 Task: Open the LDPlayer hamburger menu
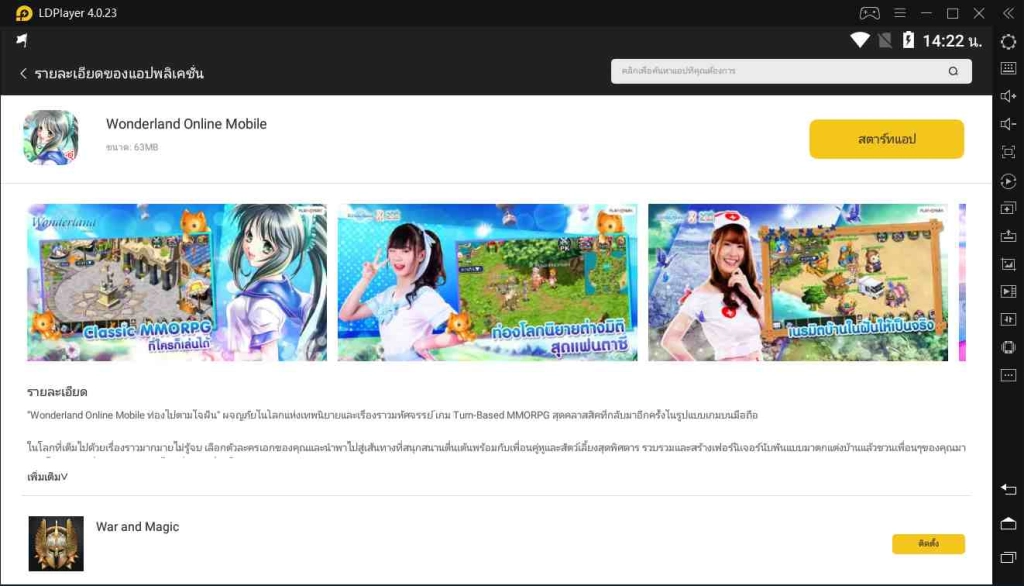point(899,13)
